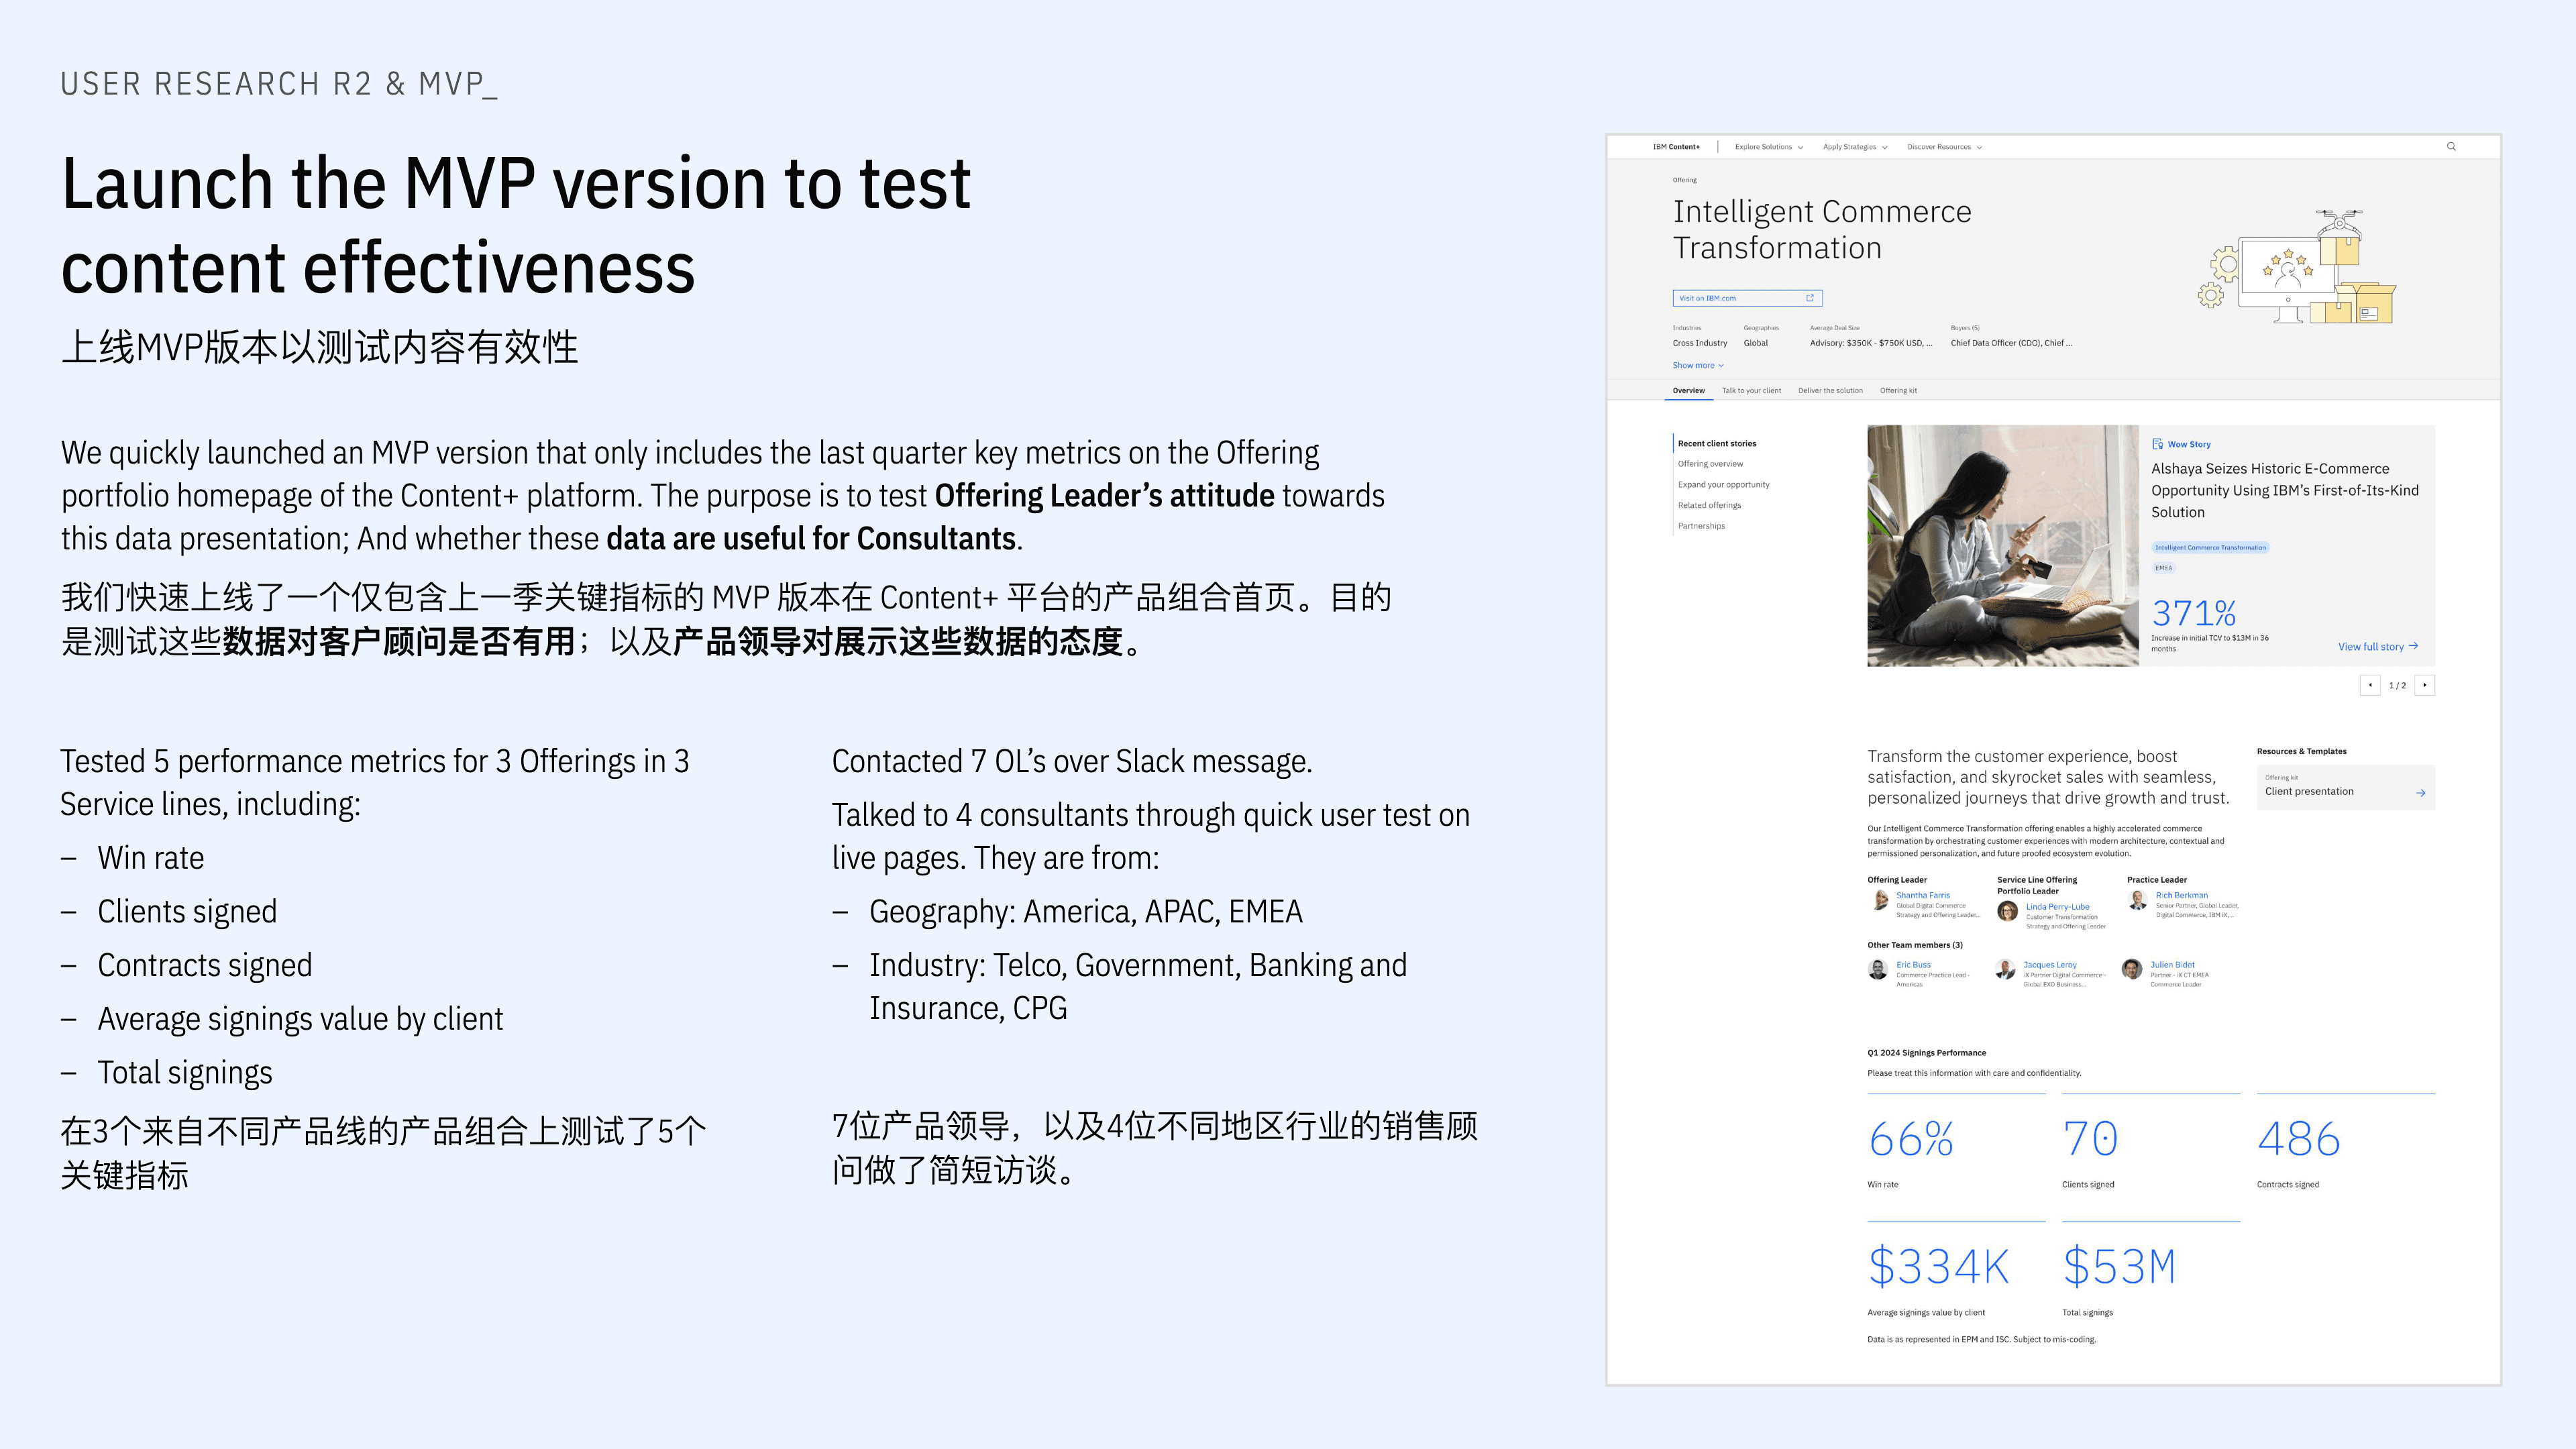Image resolution: width=2576 pixels, height=1449 pixels.
Task: Open Partnerships in side navigation
Action: (x=1701, y=526)
